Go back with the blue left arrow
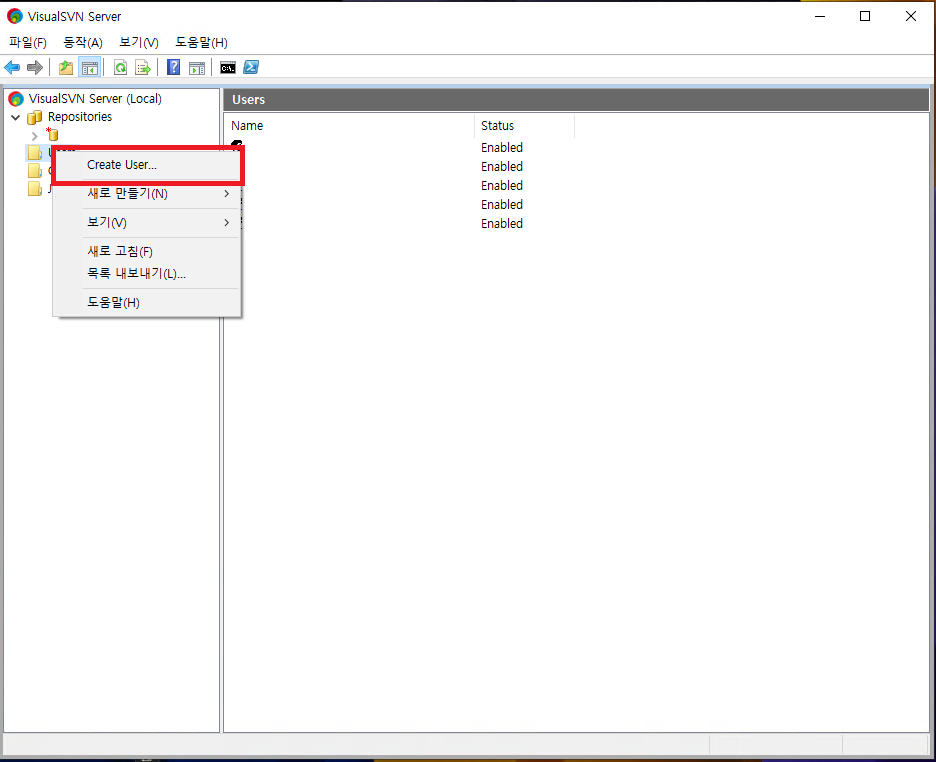 pos(12,67)
